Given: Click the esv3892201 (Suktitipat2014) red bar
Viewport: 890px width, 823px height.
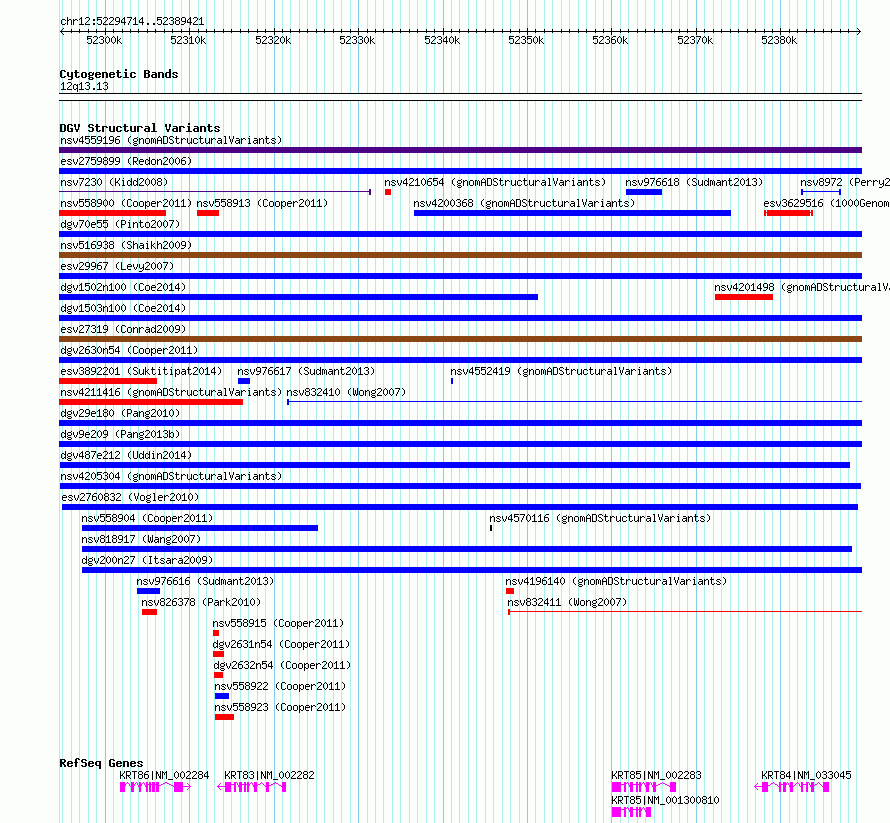Looking at the screenshot, I should click(108, 381).
